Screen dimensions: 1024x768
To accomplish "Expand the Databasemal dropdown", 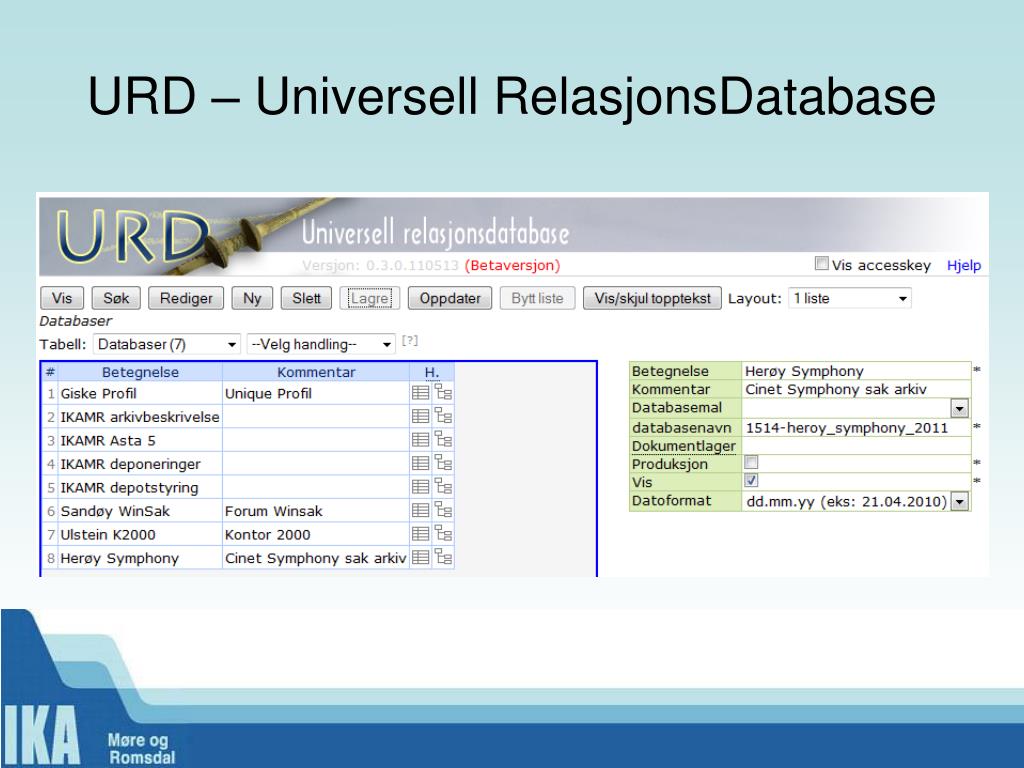I will click(x=959, y=409).
